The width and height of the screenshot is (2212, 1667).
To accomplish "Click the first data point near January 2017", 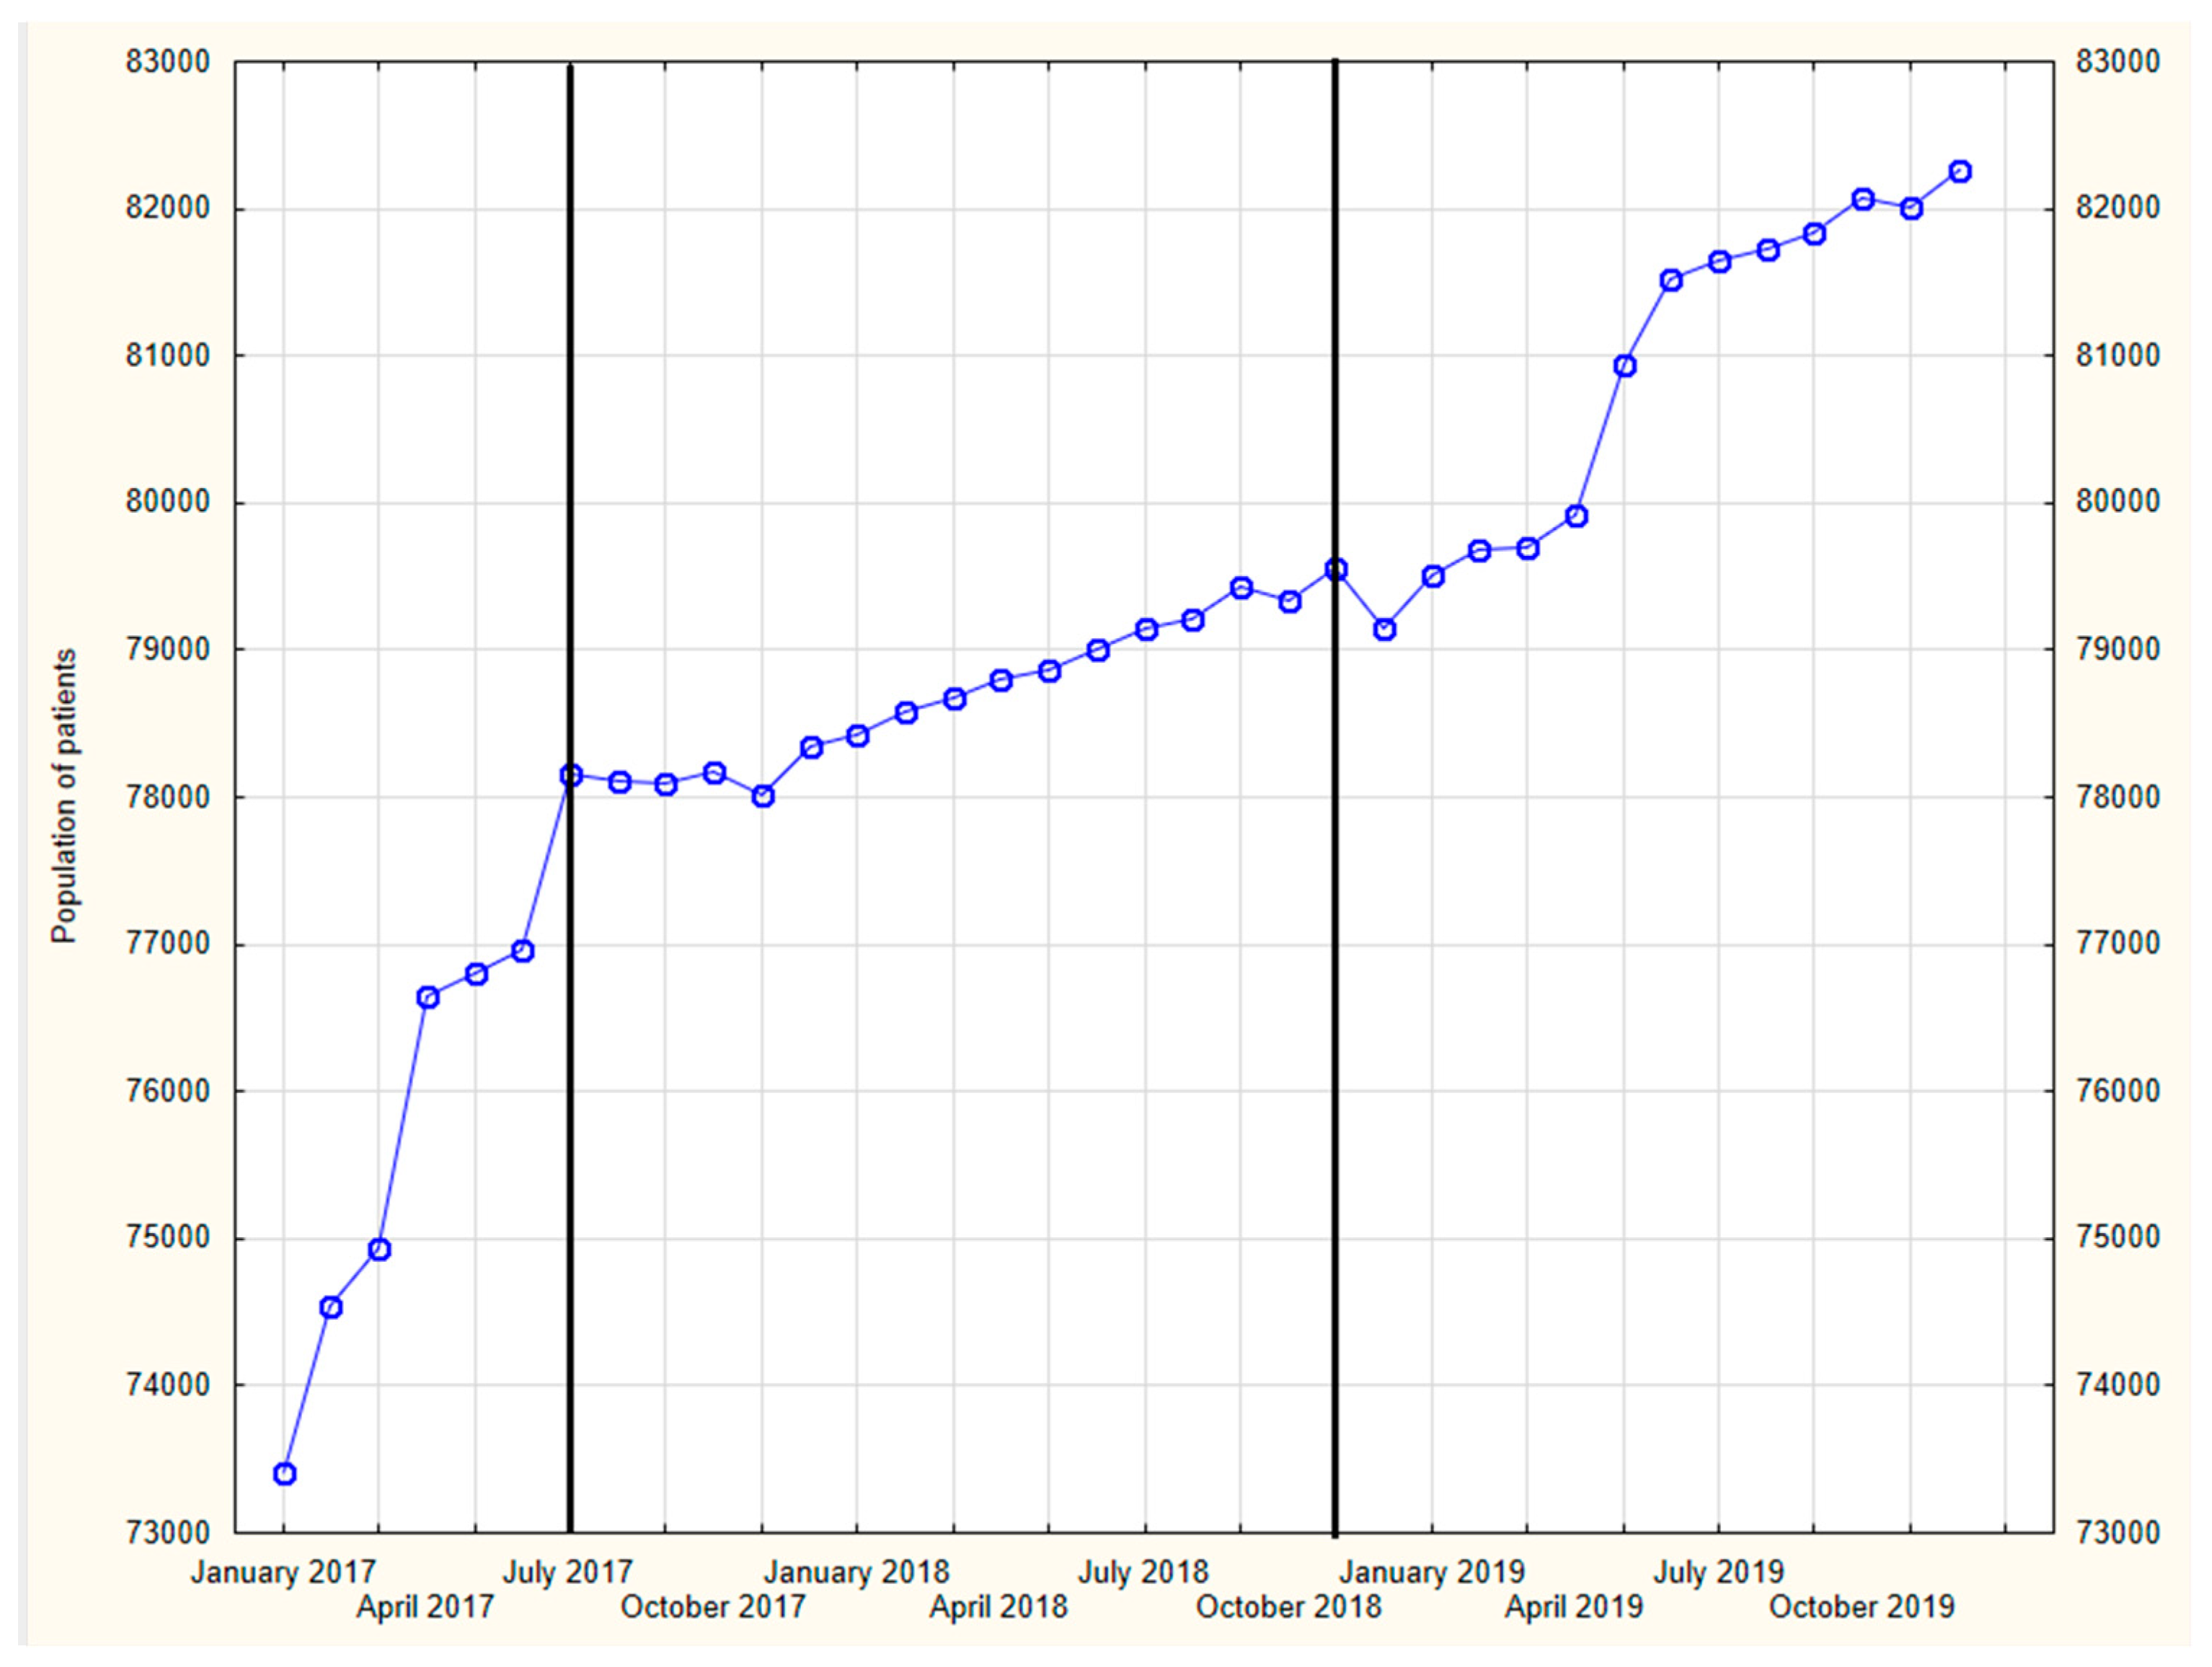I will [284, 1474].
